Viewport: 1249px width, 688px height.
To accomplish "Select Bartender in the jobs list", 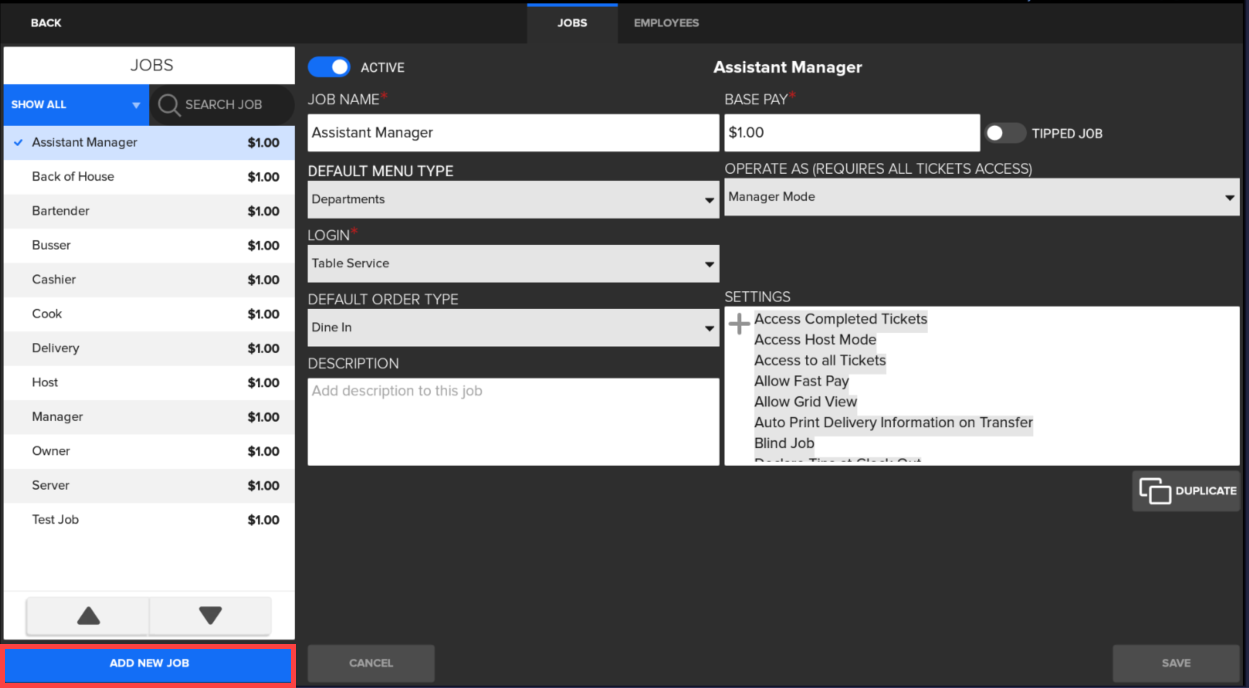I will [61, 211].
